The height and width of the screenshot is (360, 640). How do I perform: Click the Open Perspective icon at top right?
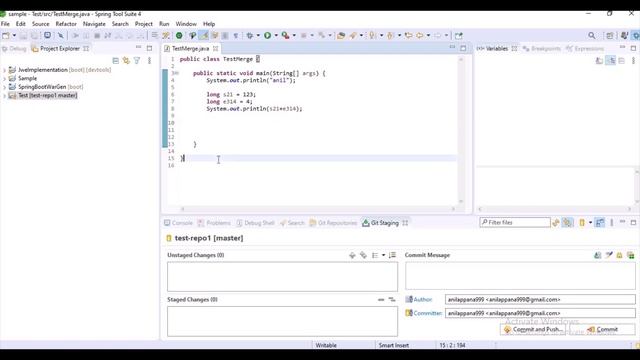pyautogui.click(x=610, y=36)
